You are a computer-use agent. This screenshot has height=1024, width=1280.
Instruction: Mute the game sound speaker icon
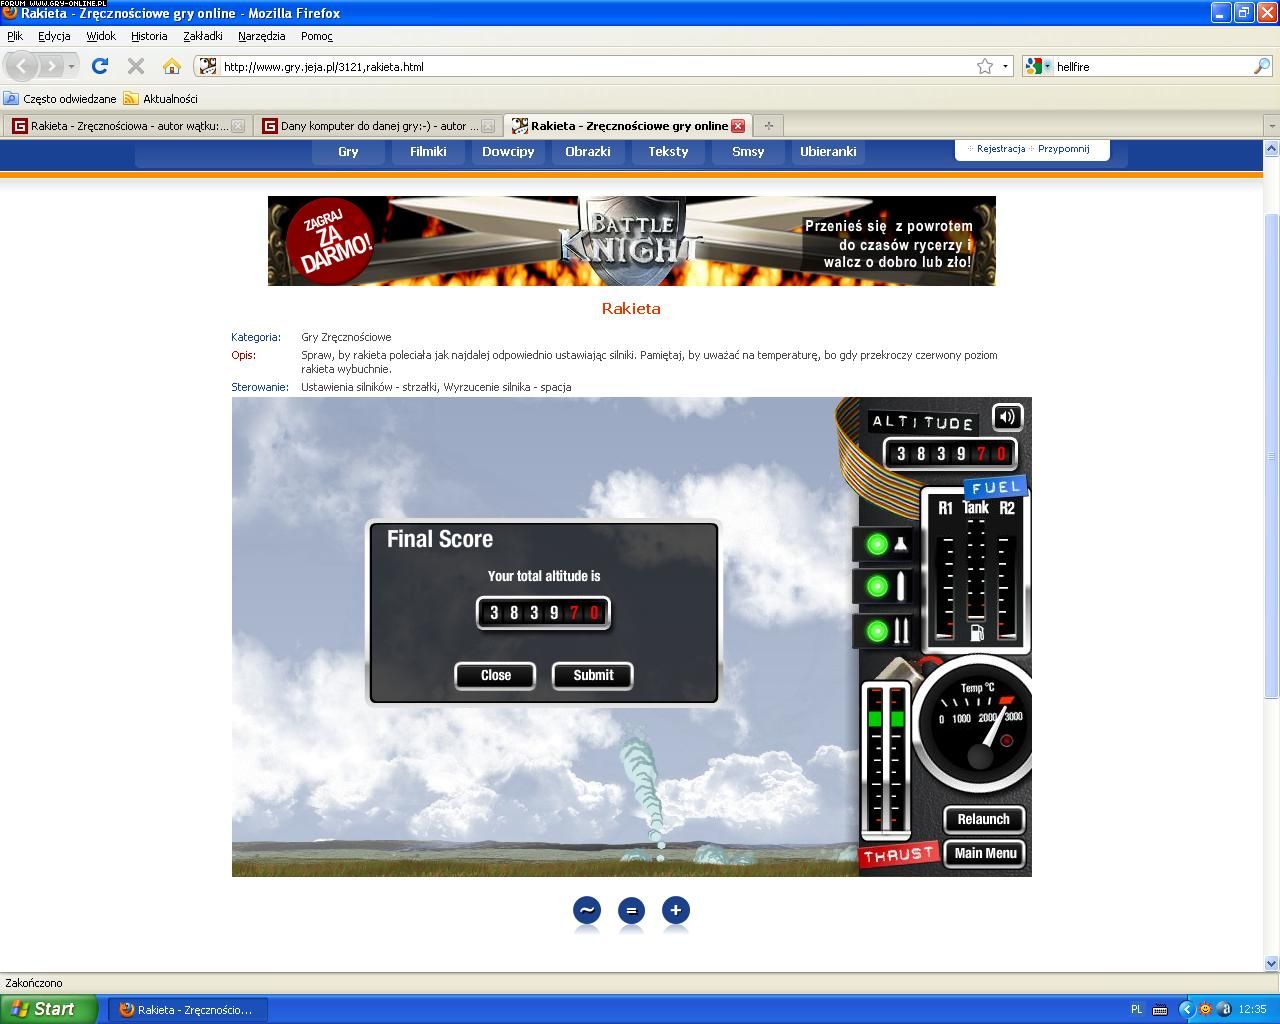1007,416
